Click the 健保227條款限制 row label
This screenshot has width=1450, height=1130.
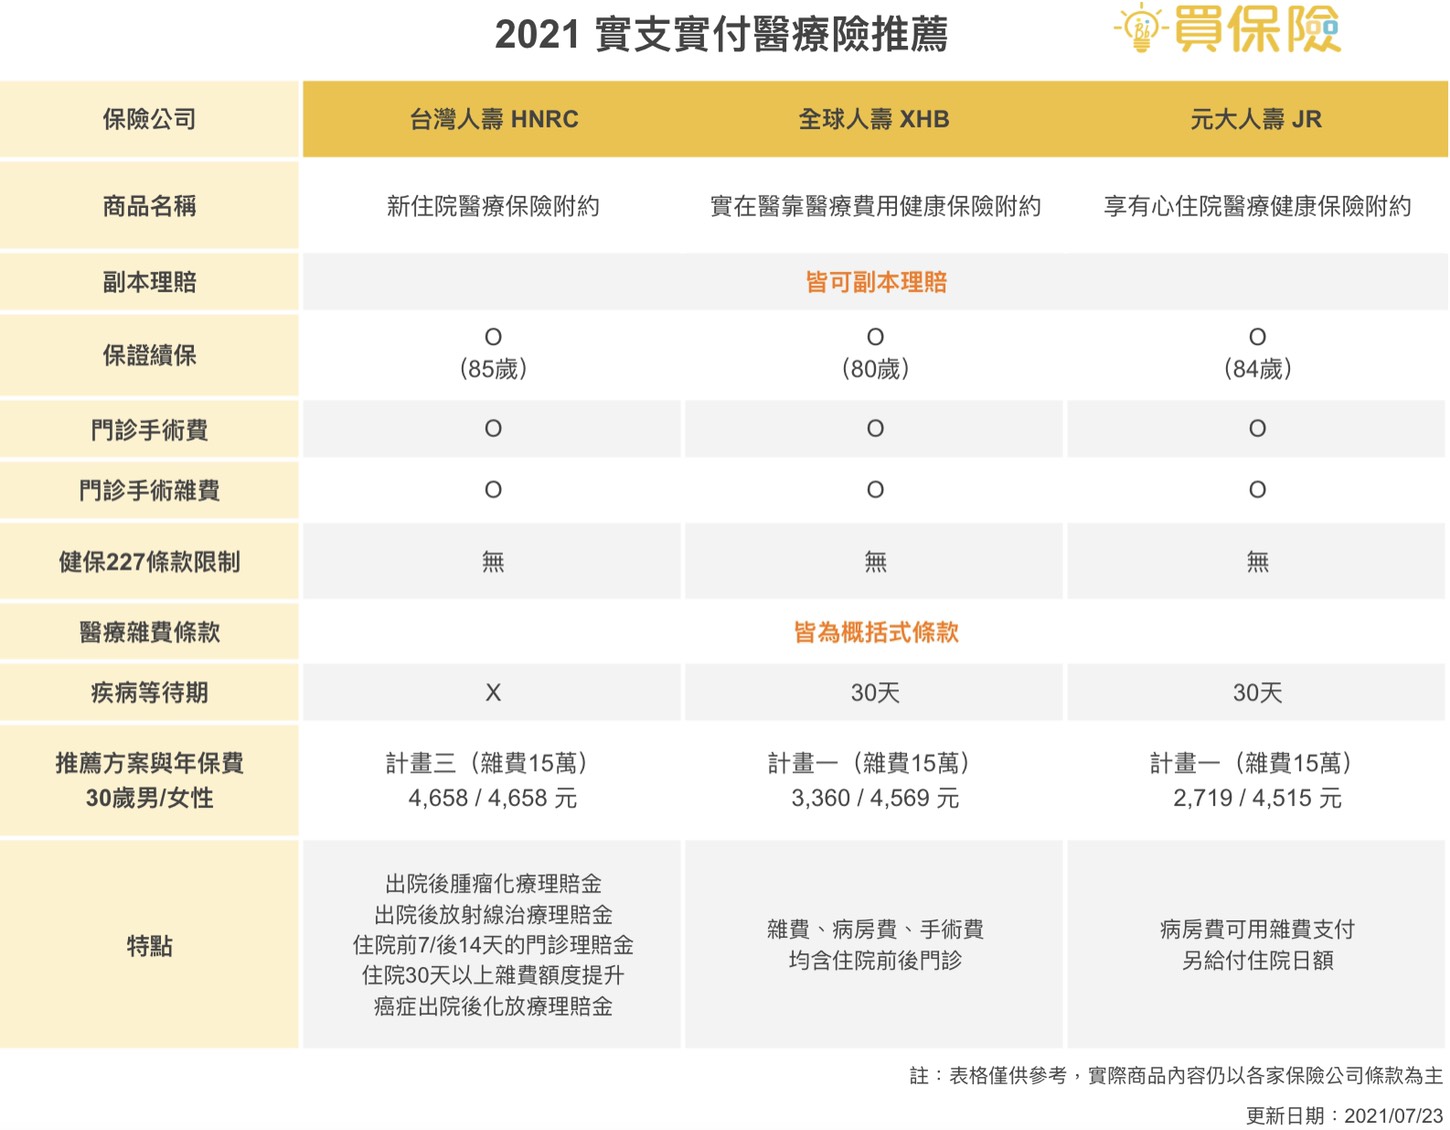[149, 562]
